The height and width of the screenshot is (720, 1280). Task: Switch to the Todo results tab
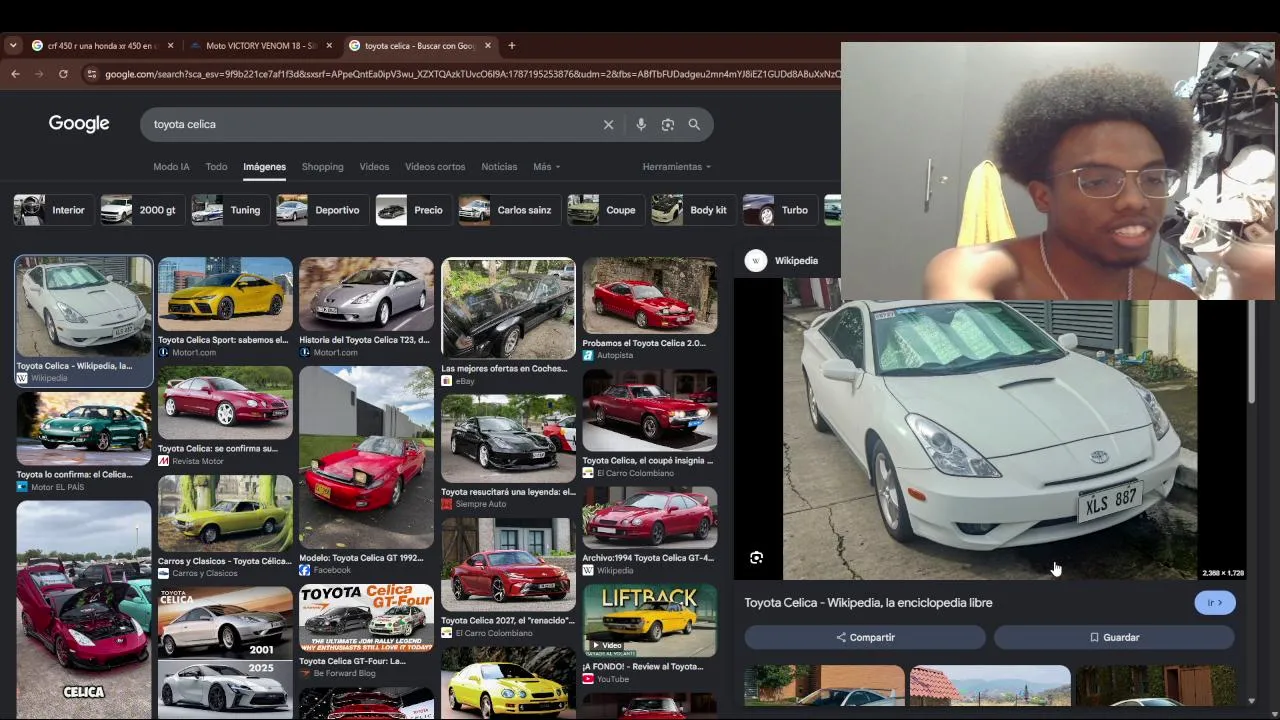tap(216, 167)
